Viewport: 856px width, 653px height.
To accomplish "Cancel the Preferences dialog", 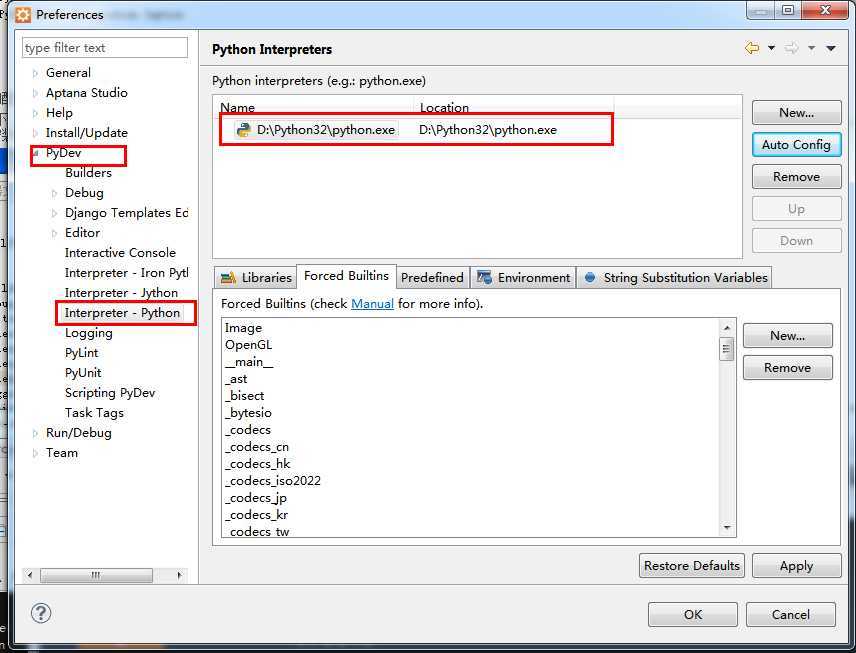I will [790, 615].
